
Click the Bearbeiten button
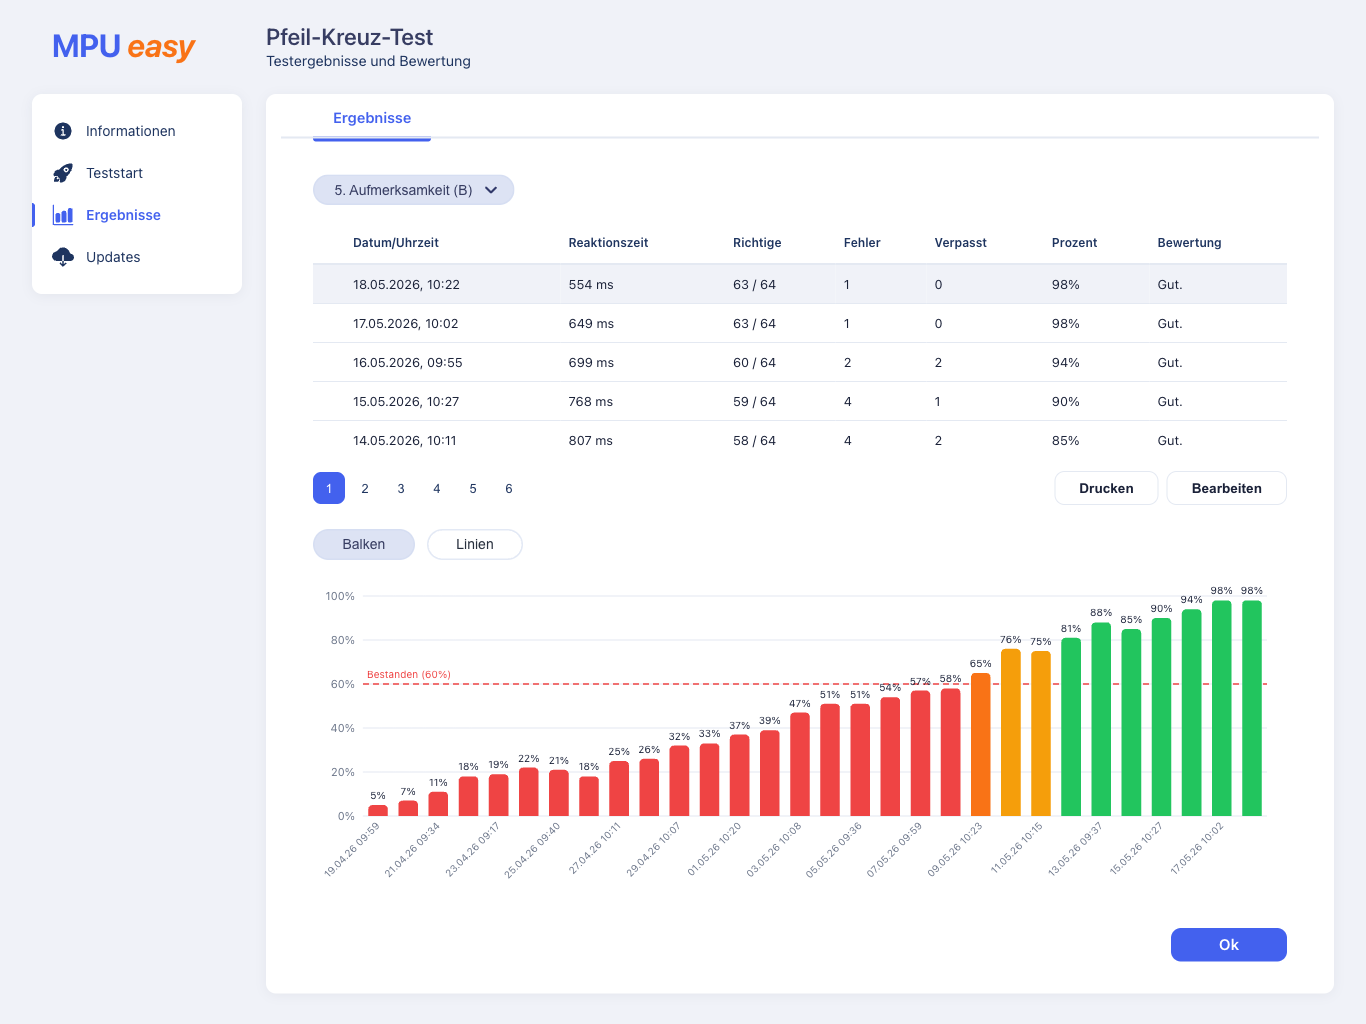pyautogui.click(x=1227, y=488)
